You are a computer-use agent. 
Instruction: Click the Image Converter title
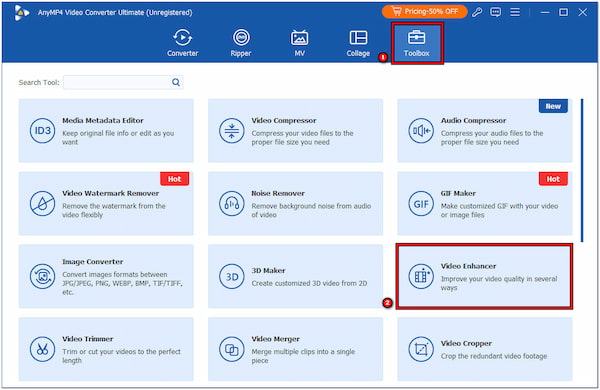93,262
